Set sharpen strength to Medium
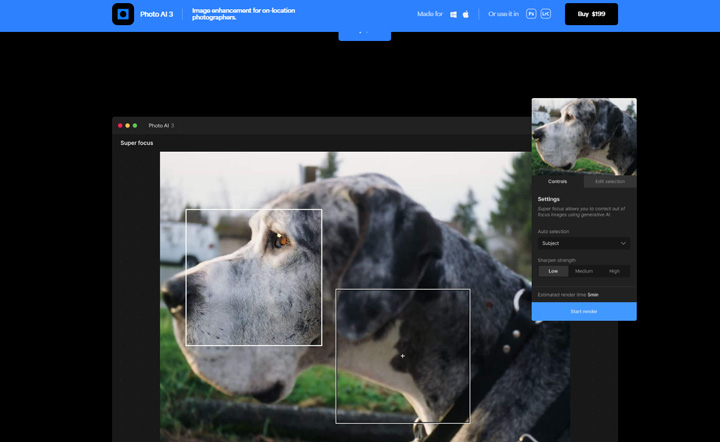 tap(584, 271)
